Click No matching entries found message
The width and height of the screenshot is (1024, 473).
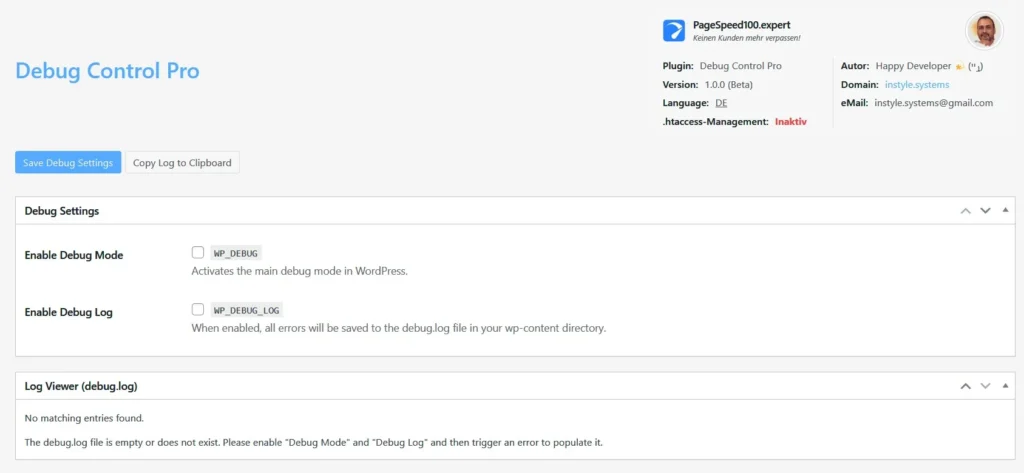[84, 417]
